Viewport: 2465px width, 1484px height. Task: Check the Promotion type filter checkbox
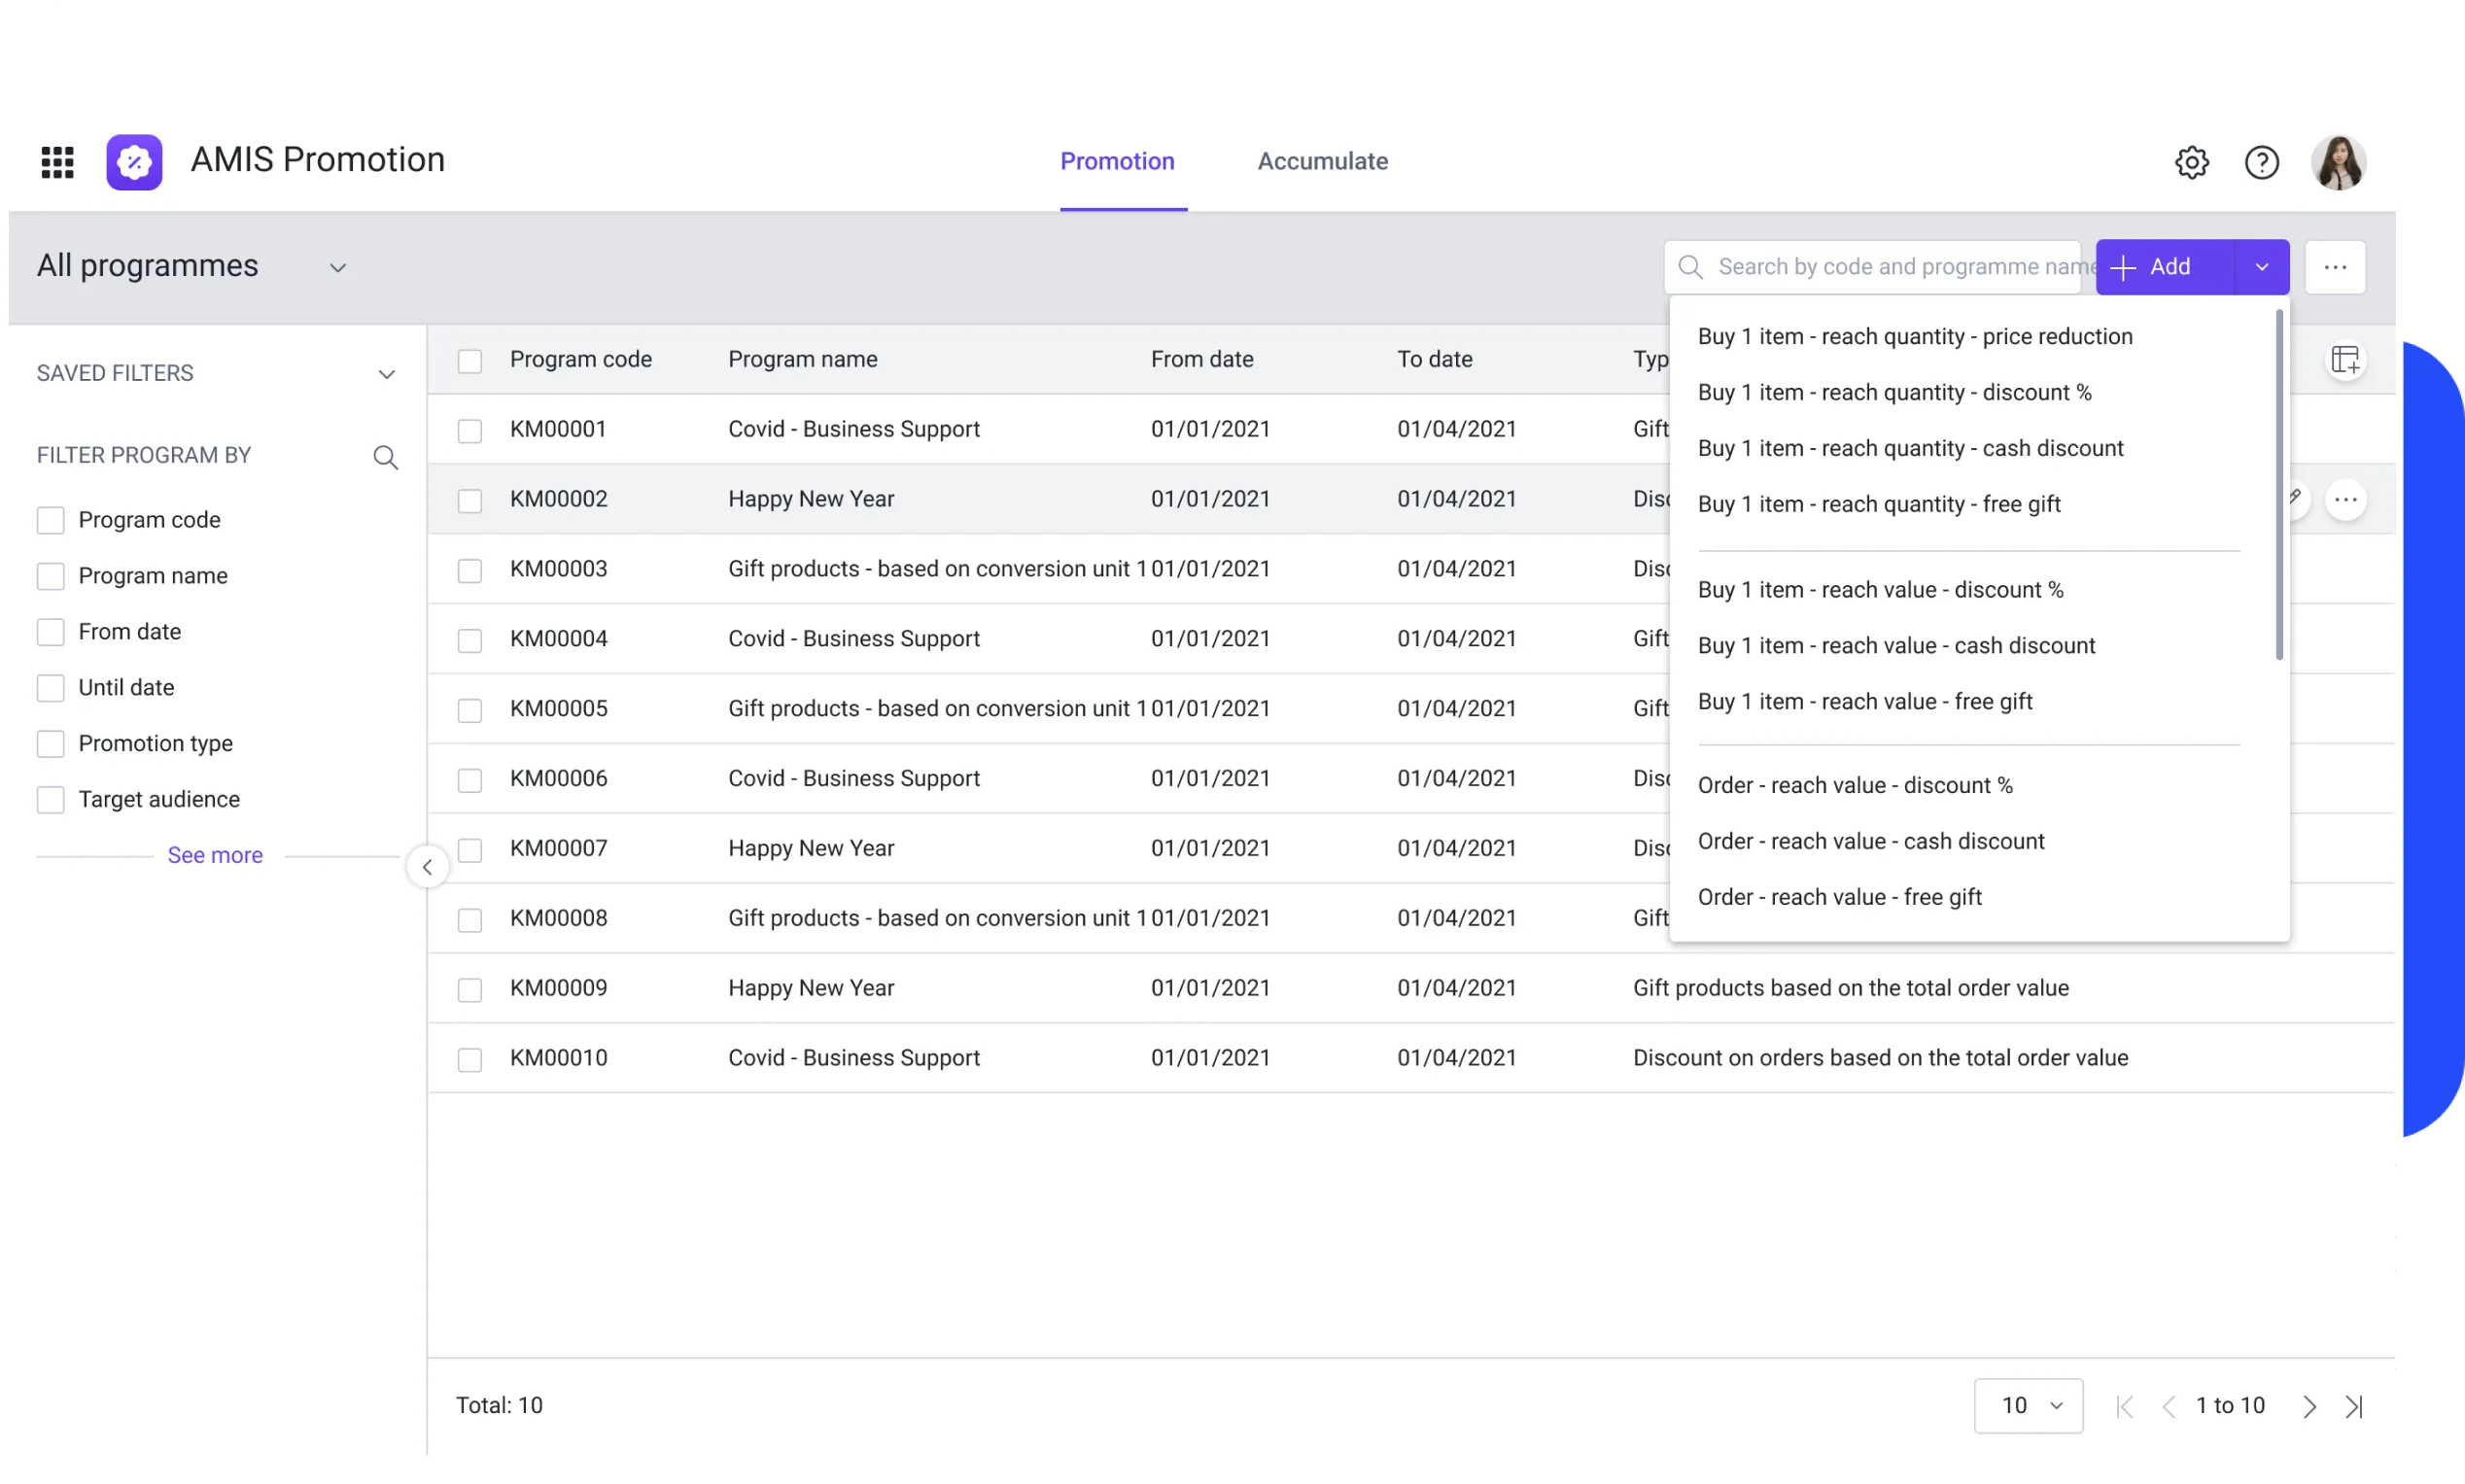tap(50, 744)
